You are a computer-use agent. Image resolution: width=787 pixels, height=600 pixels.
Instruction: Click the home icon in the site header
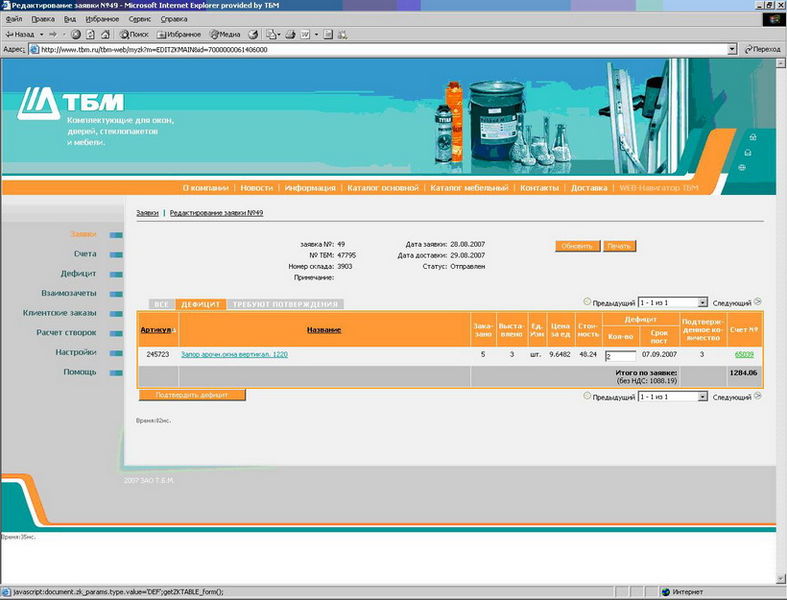point(752,137)
